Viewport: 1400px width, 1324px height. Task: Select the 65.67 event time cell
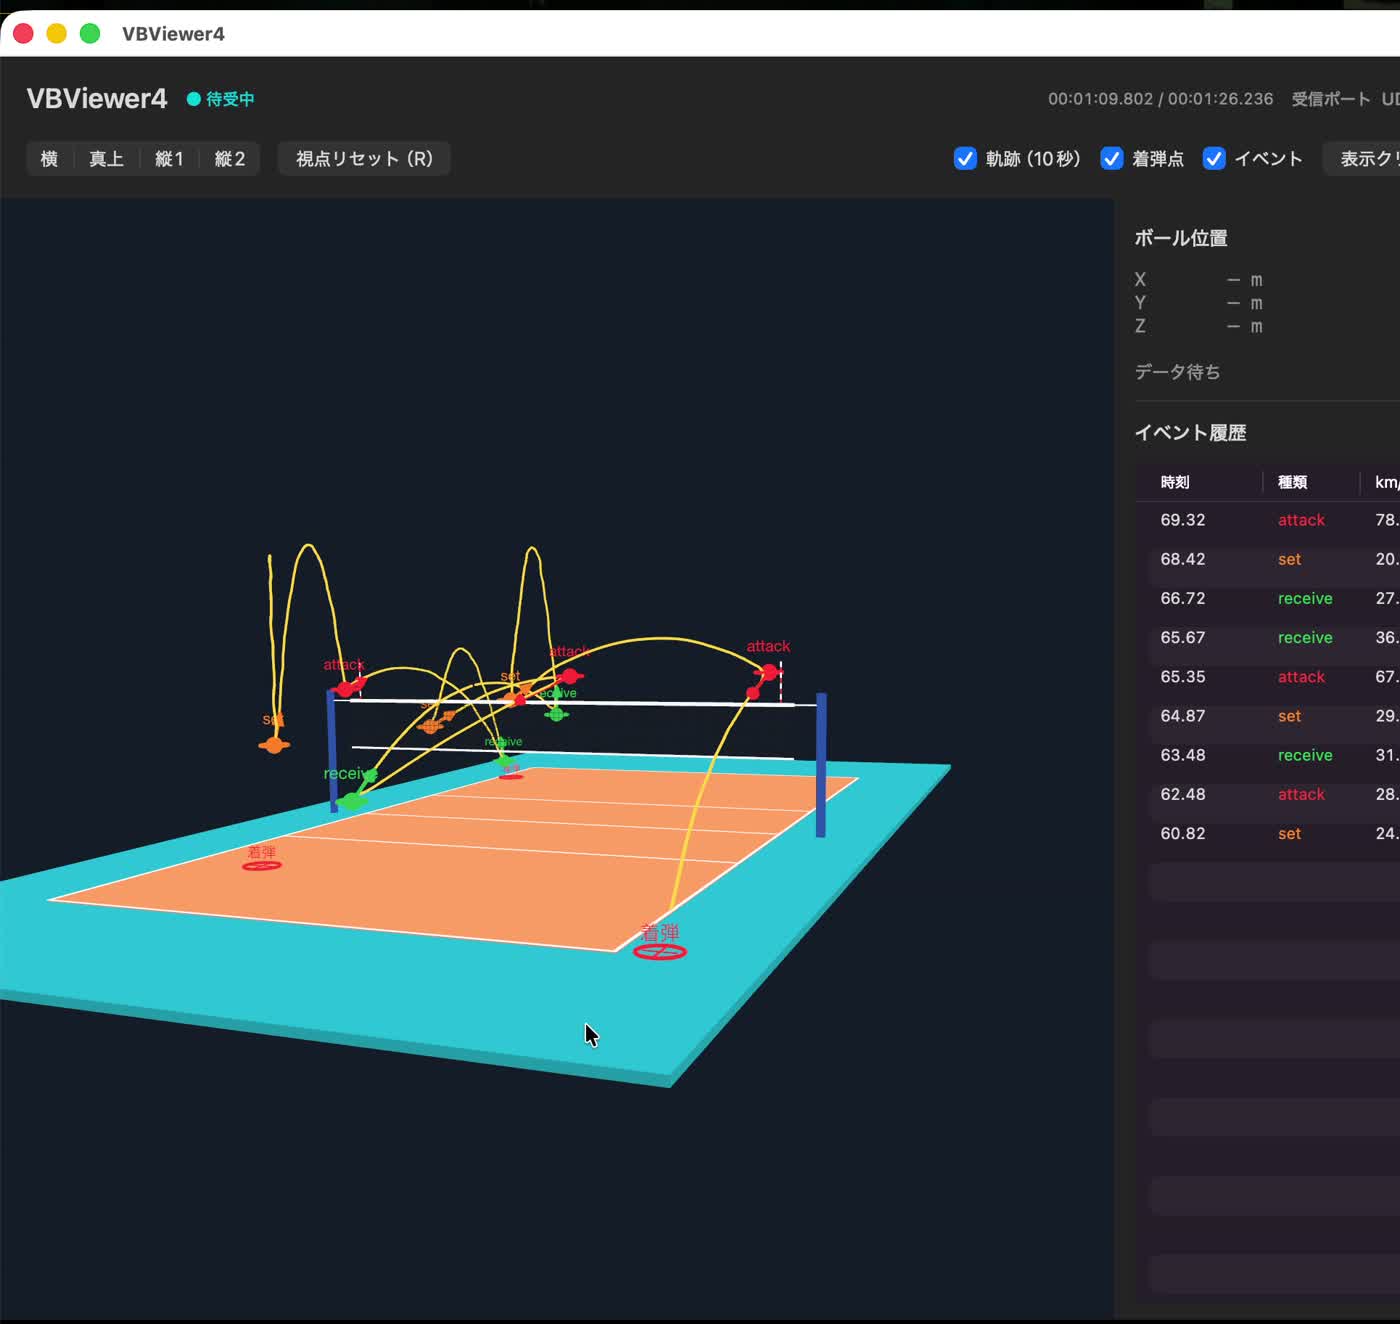1183,637
